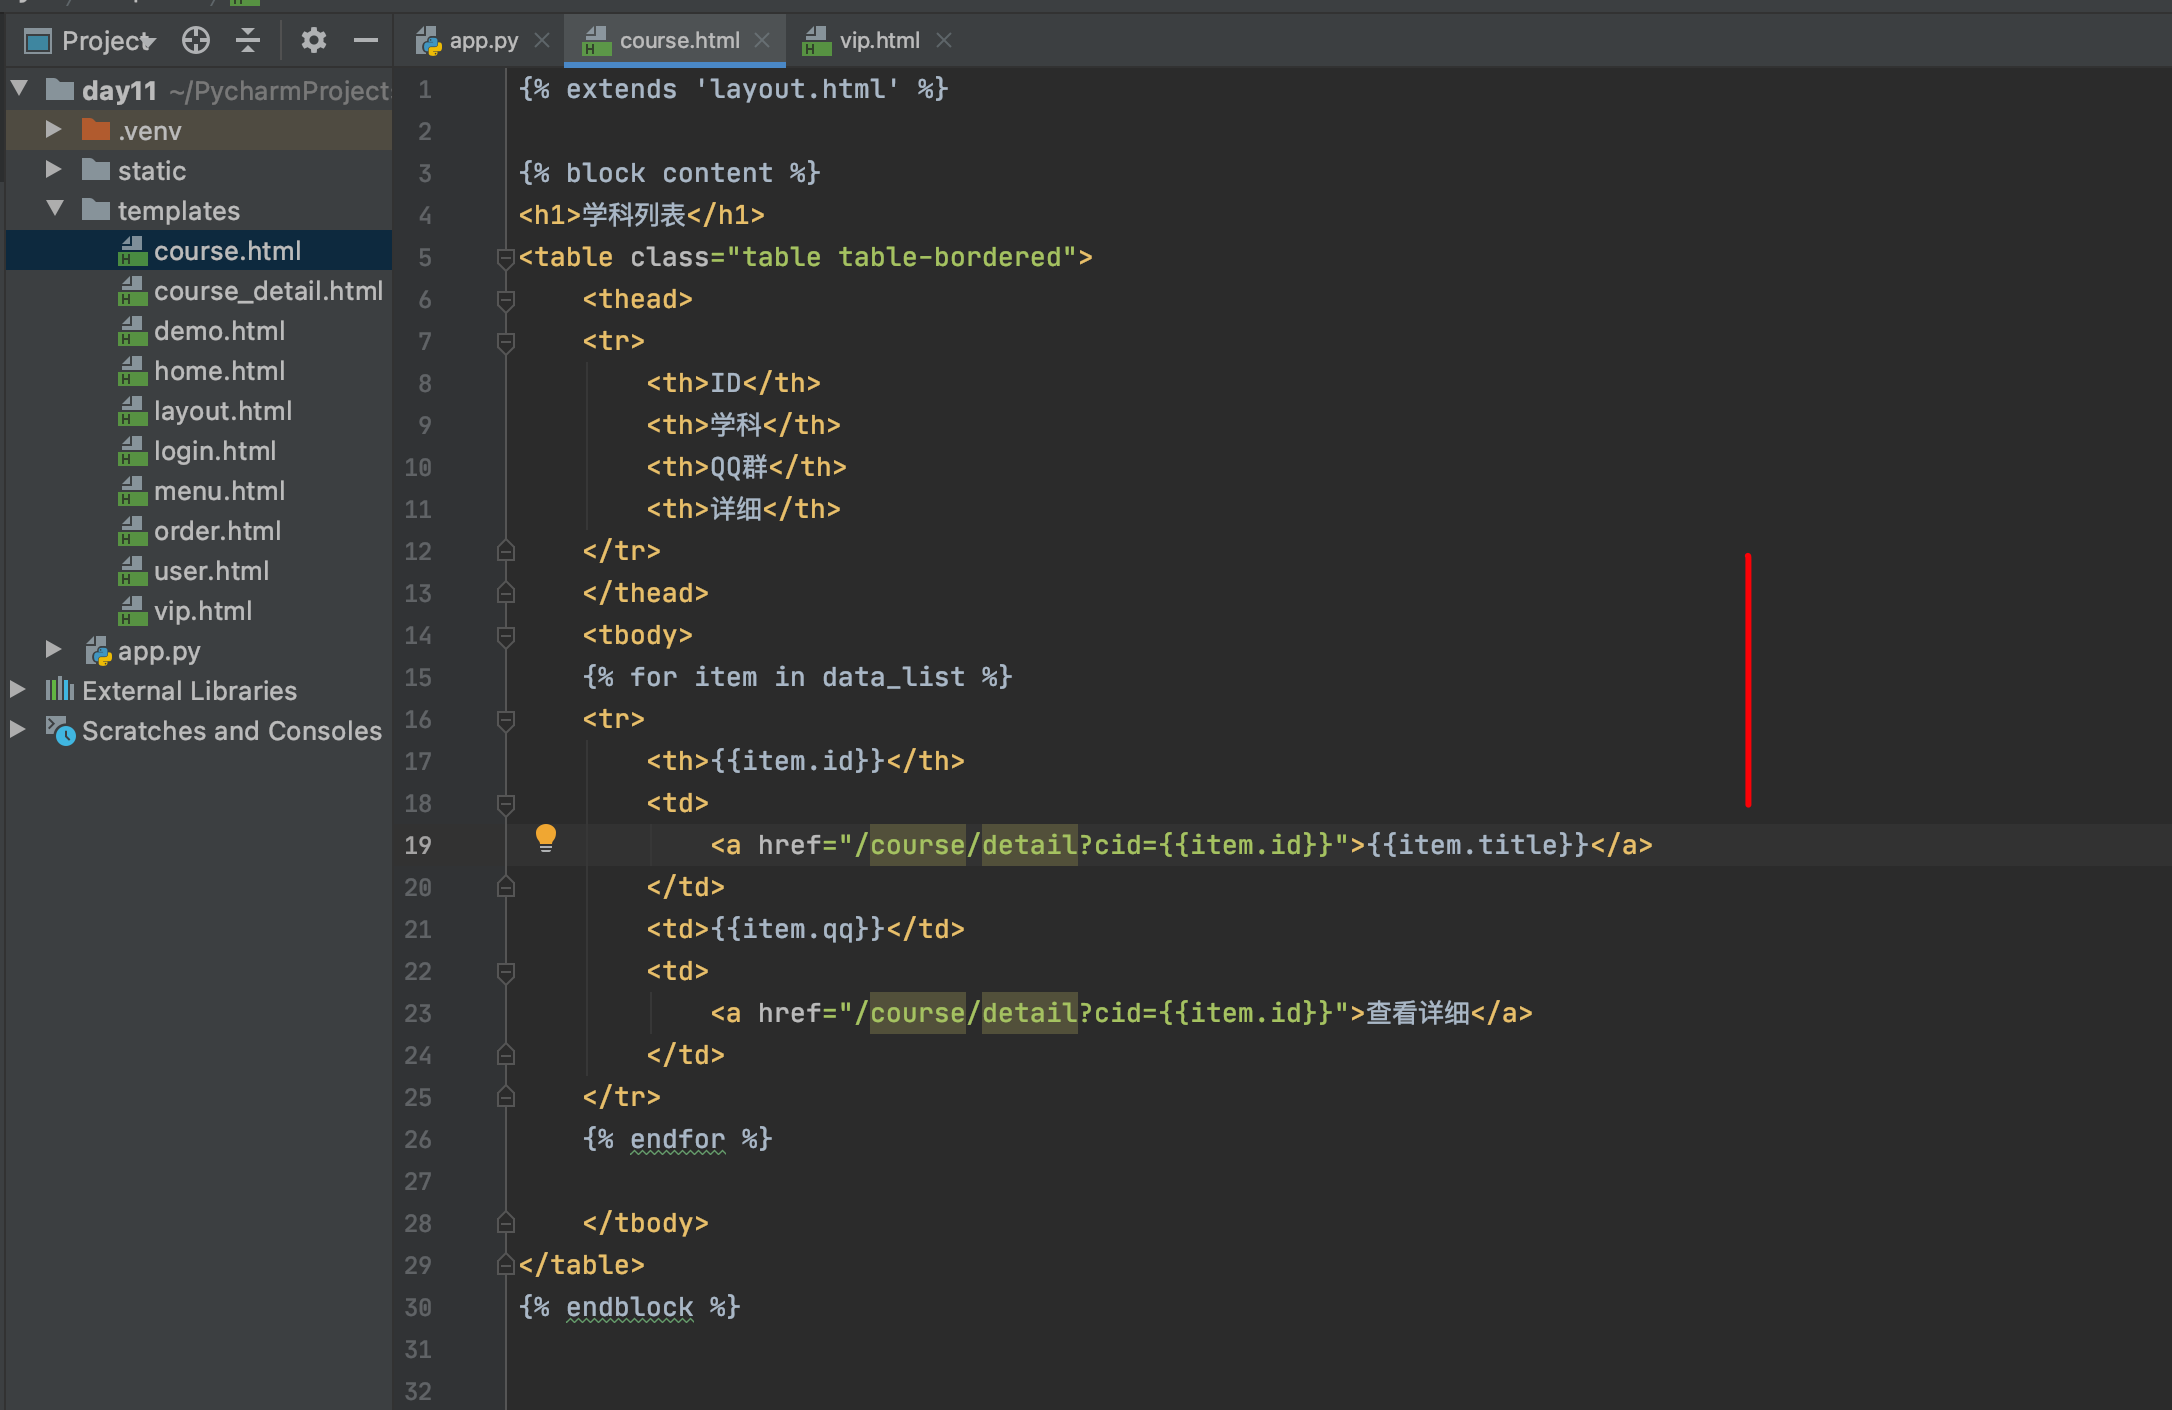Expand the app.py node arrow

pyautogui.click(x=54, y=650)
